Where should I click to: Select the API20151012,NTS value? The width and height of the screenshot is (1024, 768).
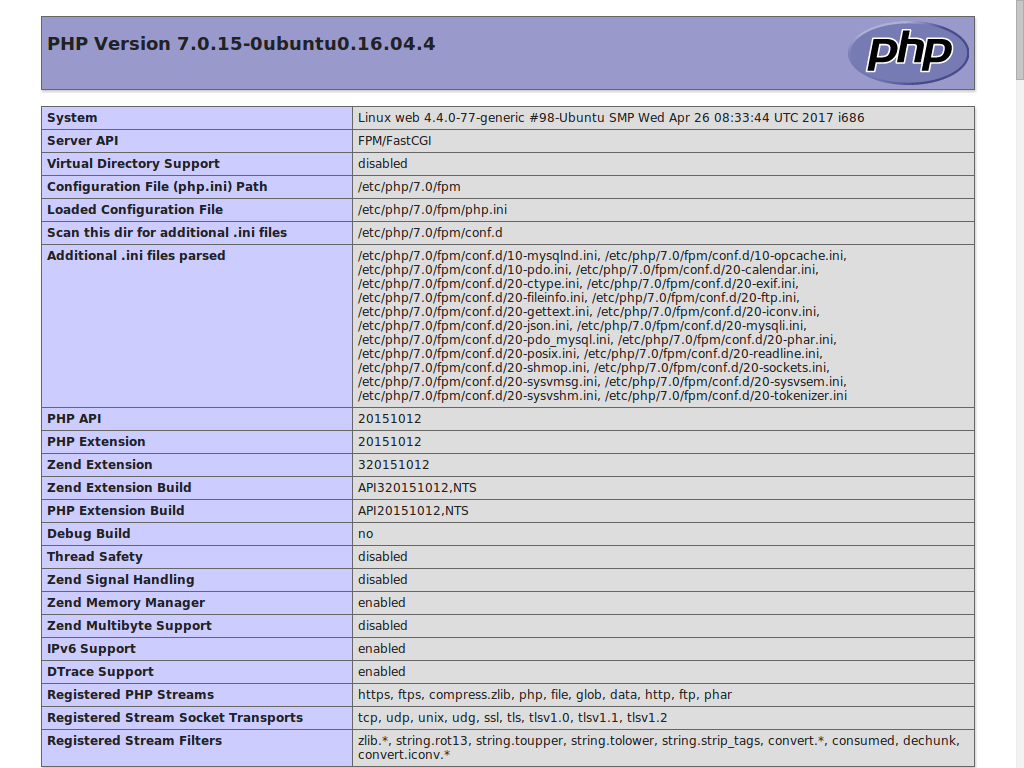(x=413, y=511)
